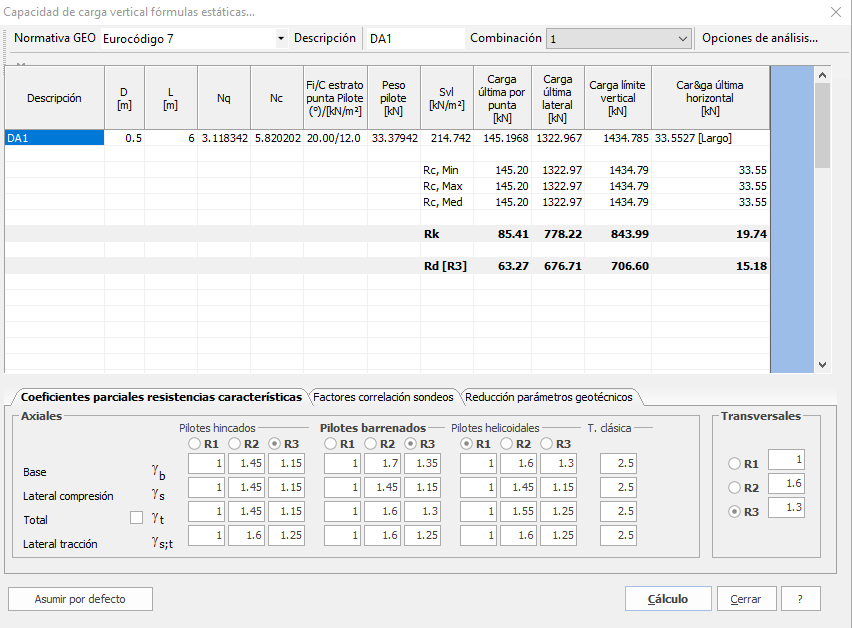The image size is (852, 628).
Task: Edit T. clásica Base field 2.5
Action: point(618,463)
